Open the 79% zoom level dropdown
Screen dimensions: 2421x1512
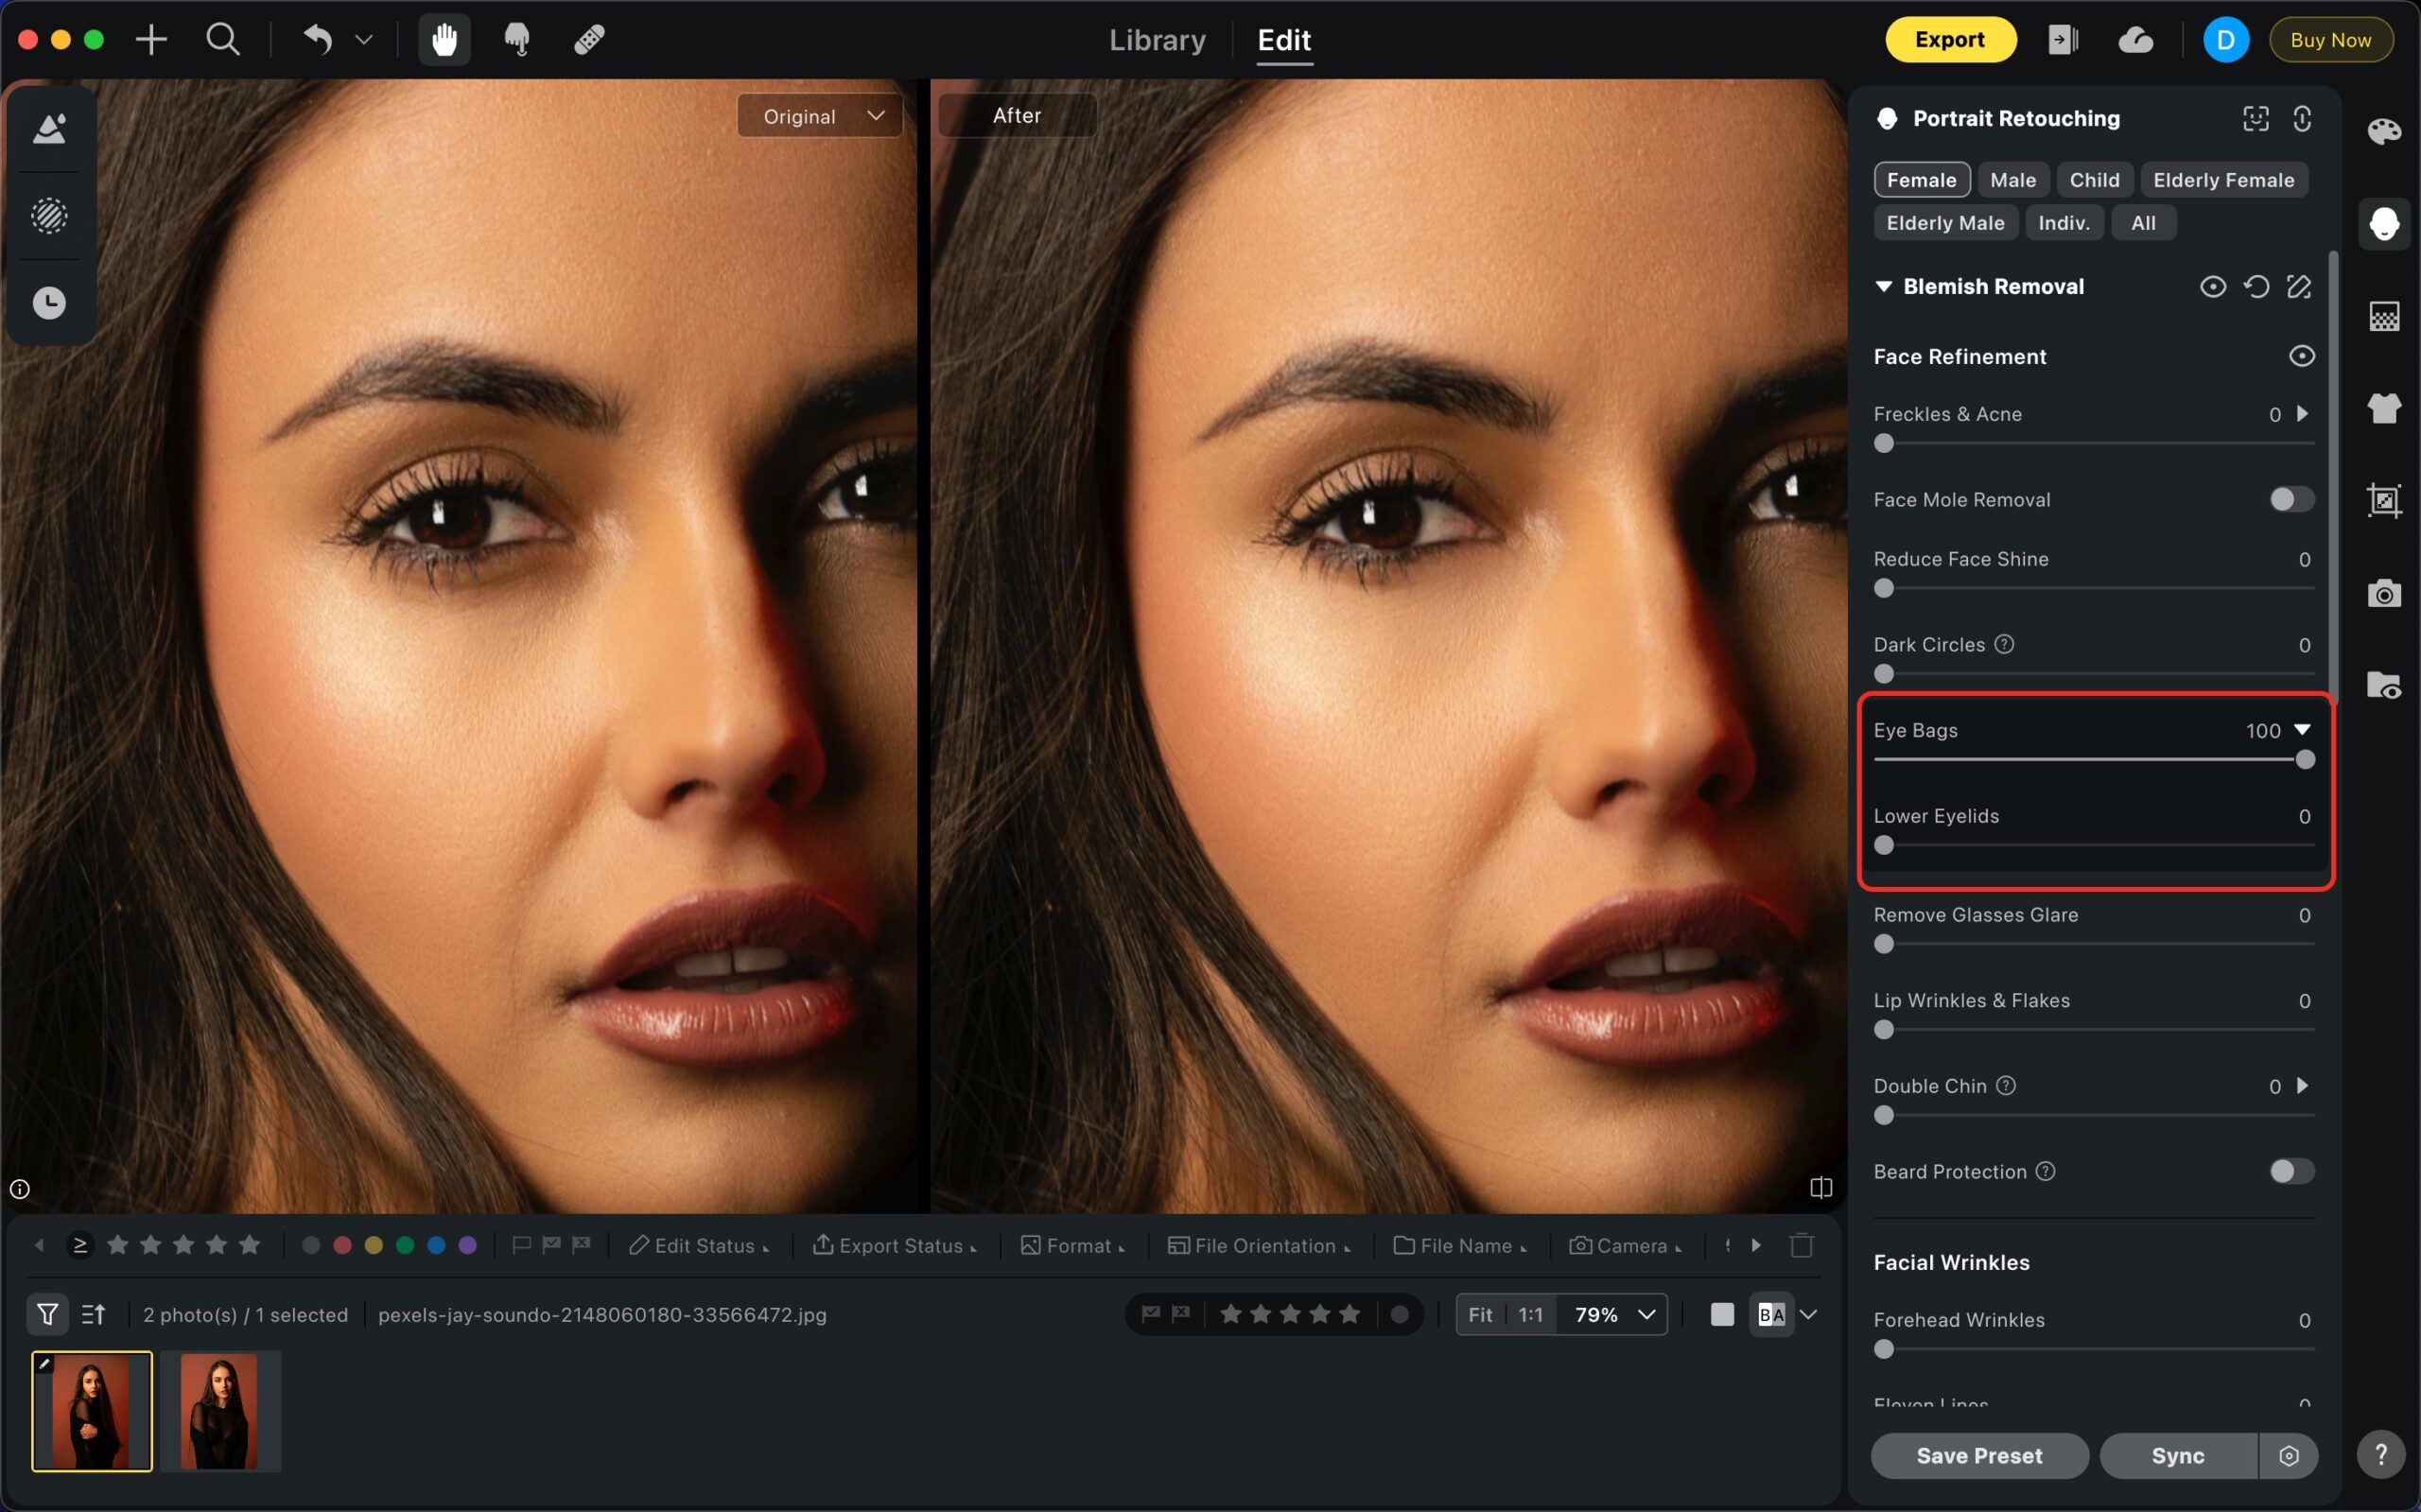(x=1614, y=1314)
